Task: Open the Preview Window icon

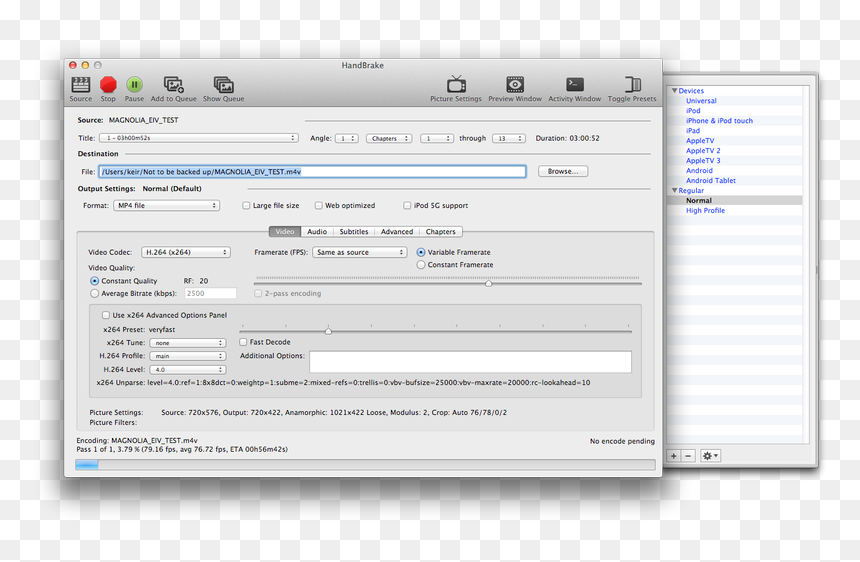Action: pyautogui.click(x=514, y=84)
